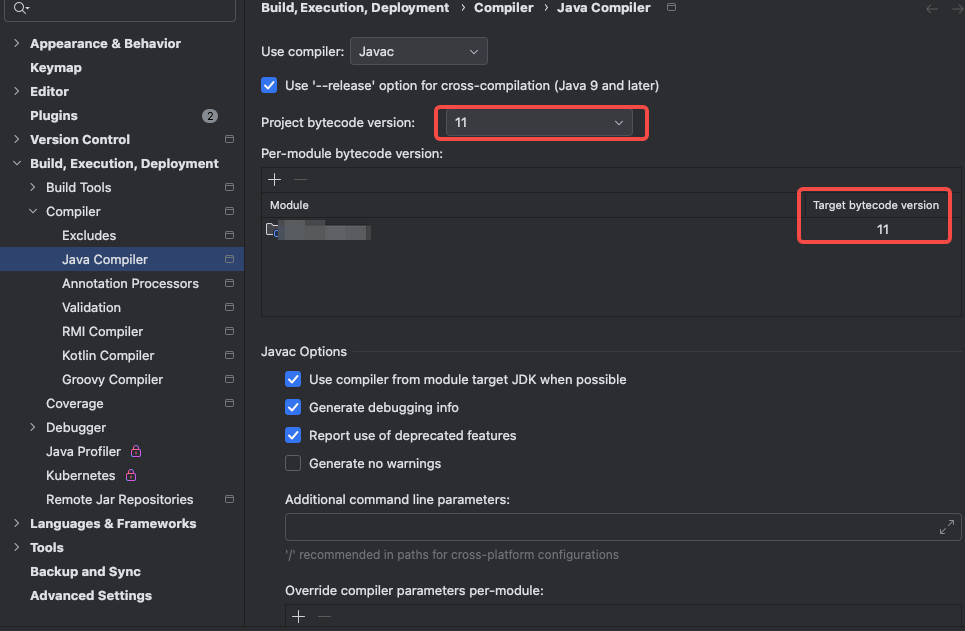Image resolution: width=965 pixels, height=631 pixels.
Task: Expand the additional command line parameters field
Action: [x=947, y=527]
